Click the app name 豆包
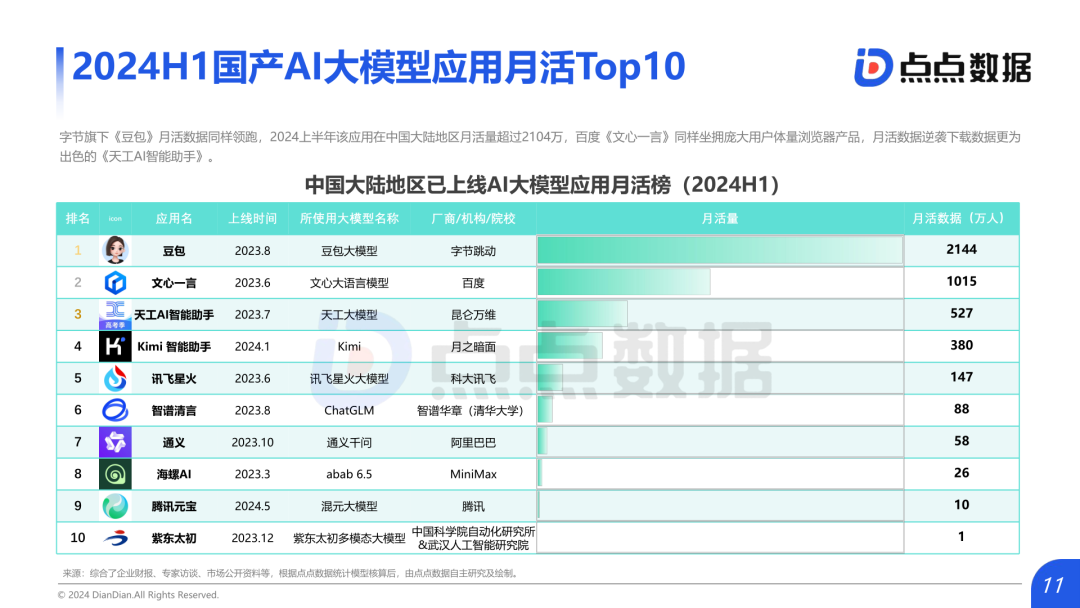Image resolution: width=1080 pixels, height=608 pixels. click(x=174, y=251)
